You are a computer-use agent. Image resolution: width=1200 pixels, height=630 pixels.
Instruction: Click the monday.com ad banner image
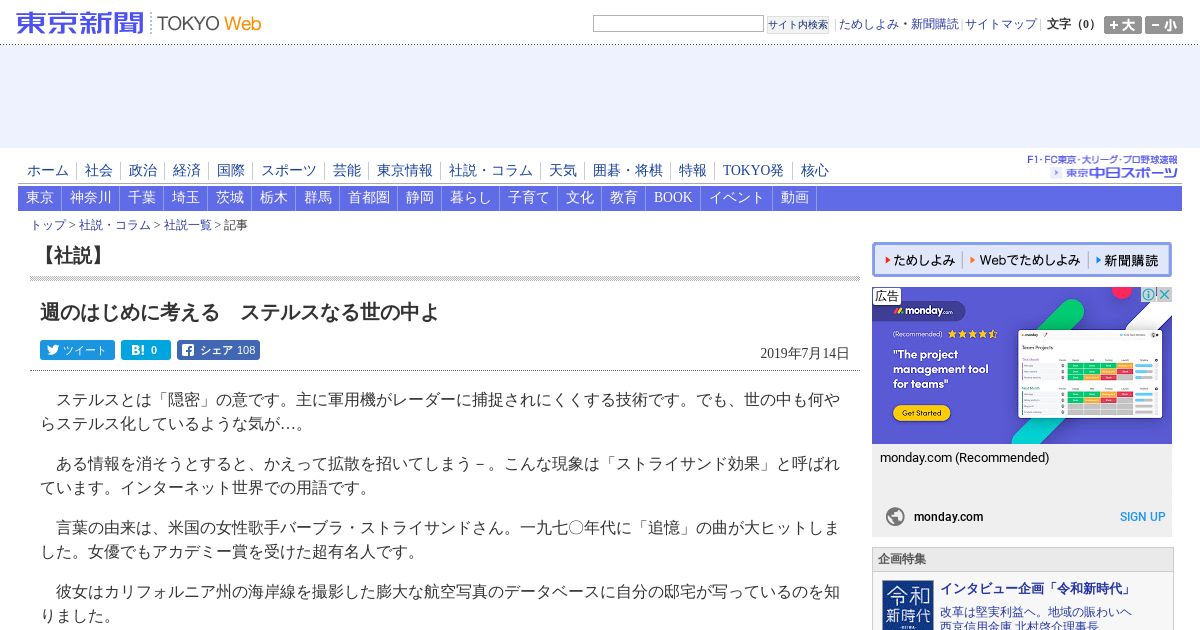pos(1022,366)
